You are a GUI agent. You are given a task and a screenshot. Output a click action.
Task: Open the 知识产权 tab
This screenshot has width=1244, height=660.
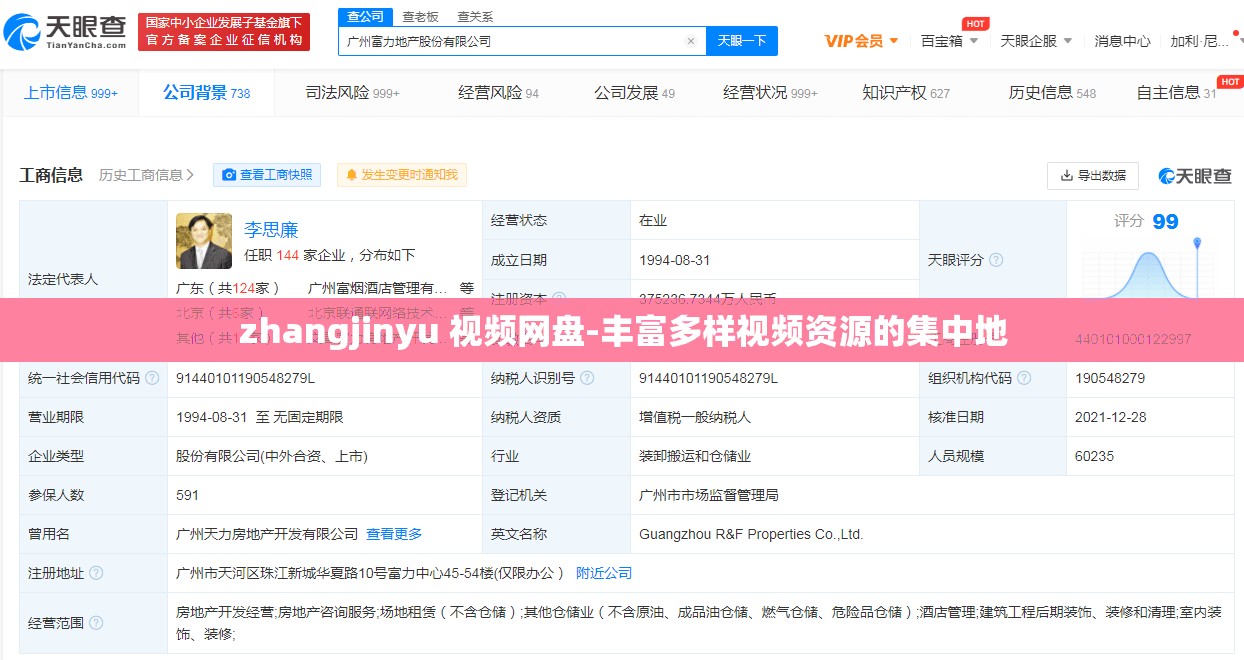906,93
